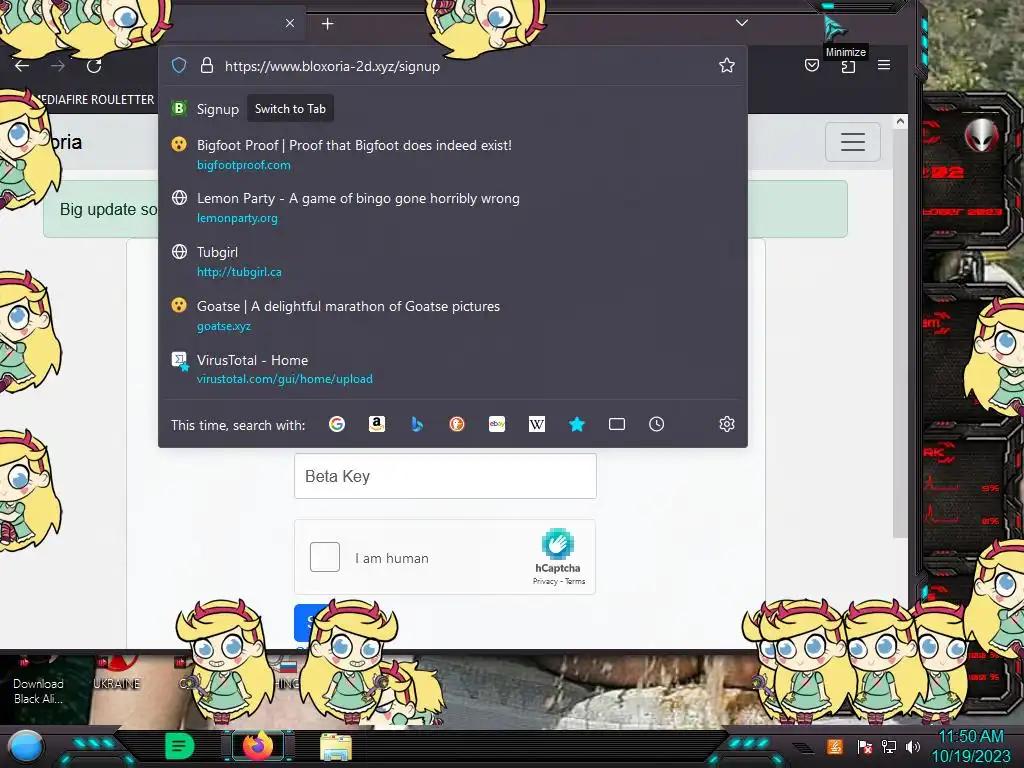
Task: Open search settings gear in dropdown
Action: (x=727, y=424)
